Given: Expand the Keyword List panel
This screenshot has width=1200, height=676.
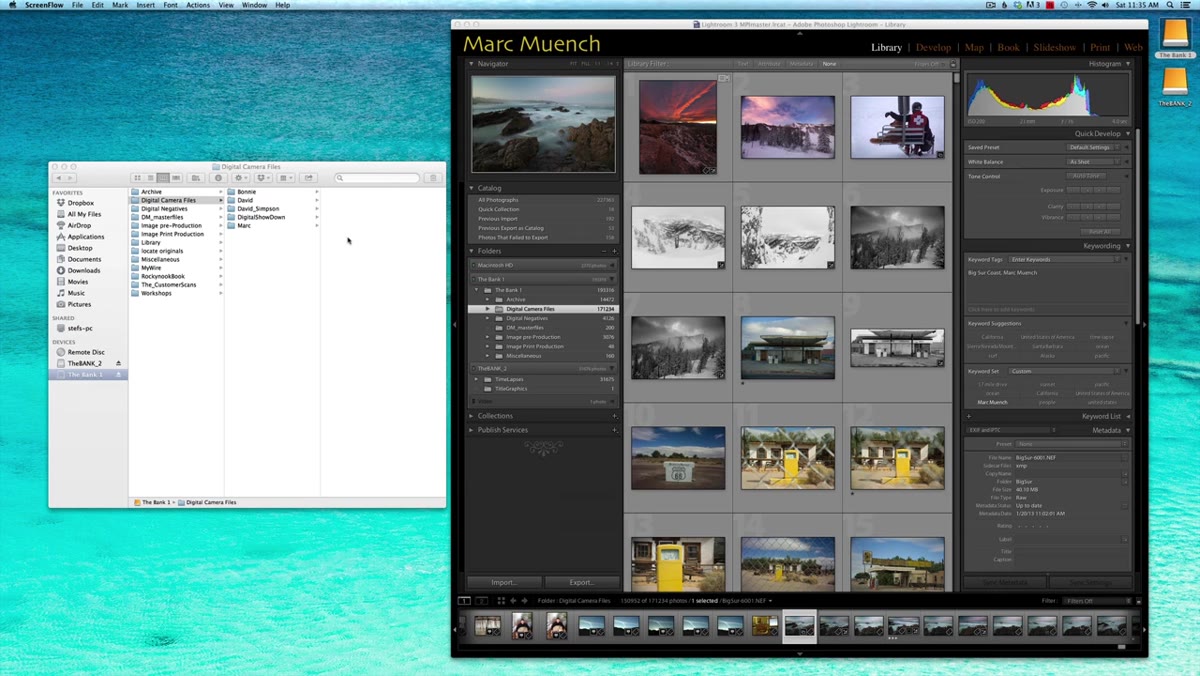Looking at the screenshot, I should (1128, 416).
